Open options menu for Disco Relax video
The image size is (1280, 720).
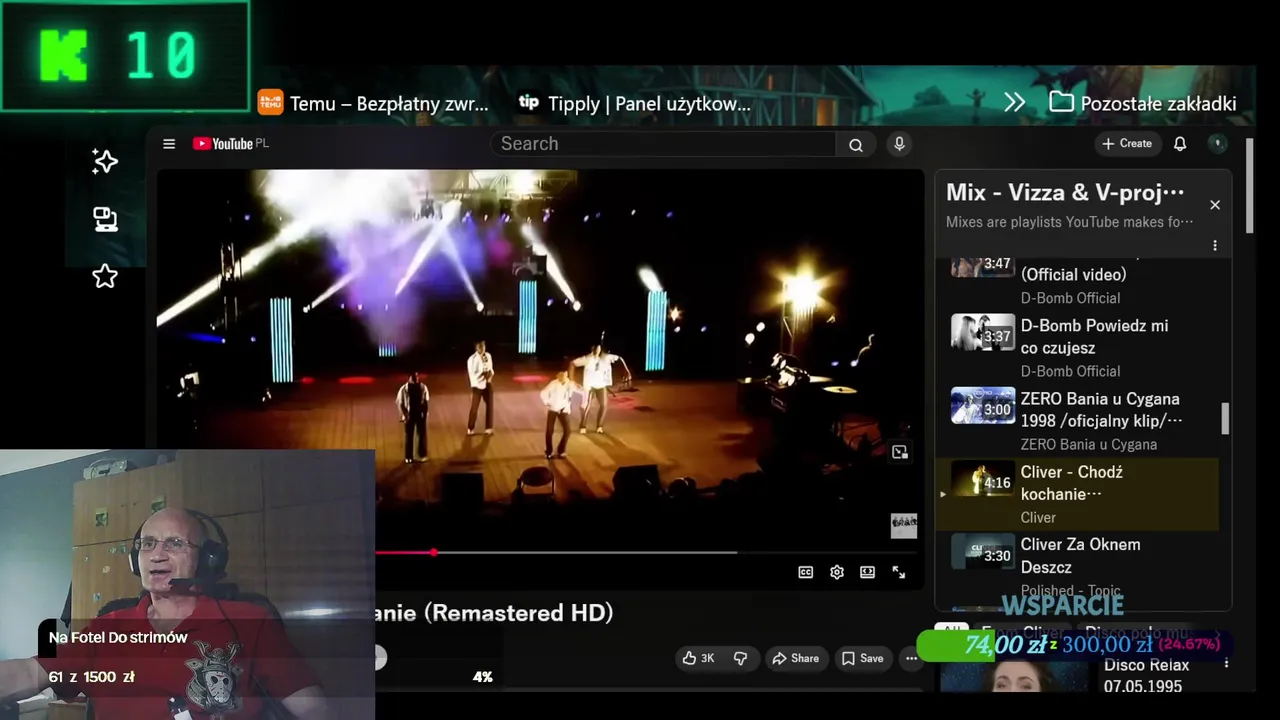point(1227,663)
